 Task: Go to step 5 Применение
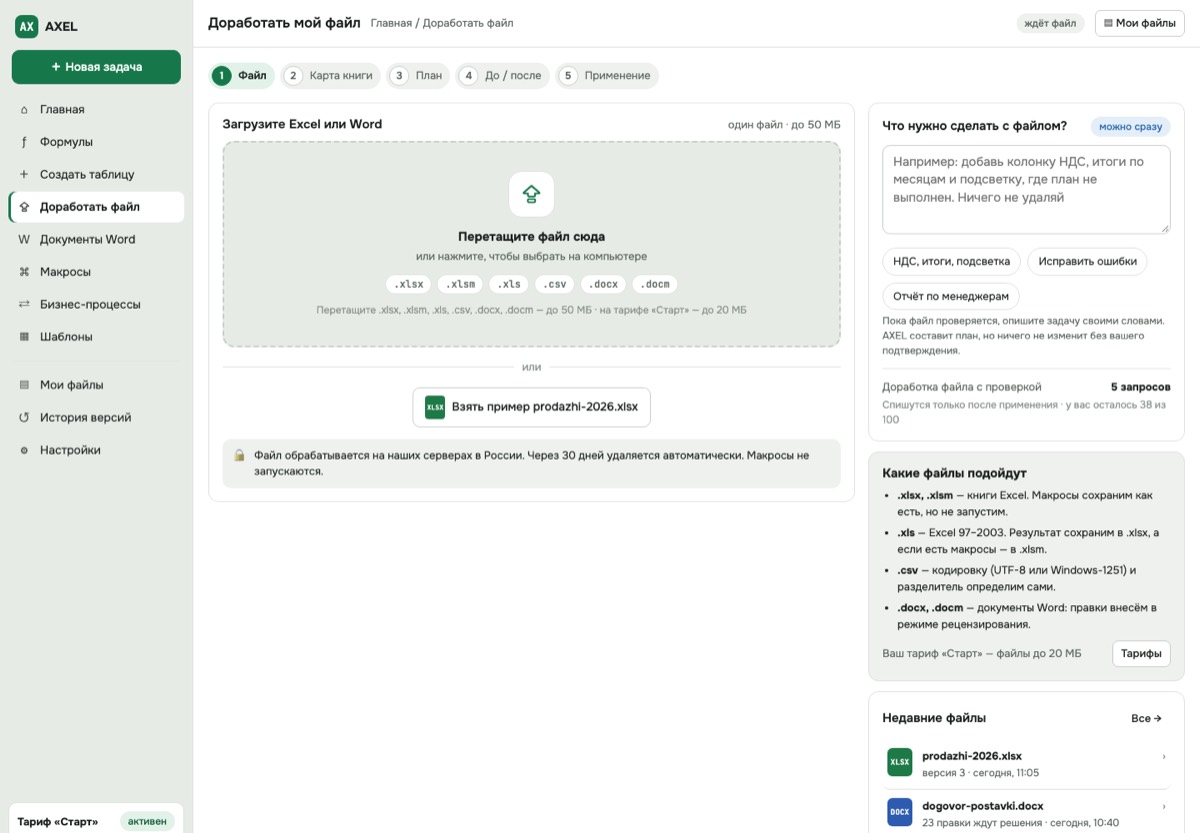pos(607,75)
